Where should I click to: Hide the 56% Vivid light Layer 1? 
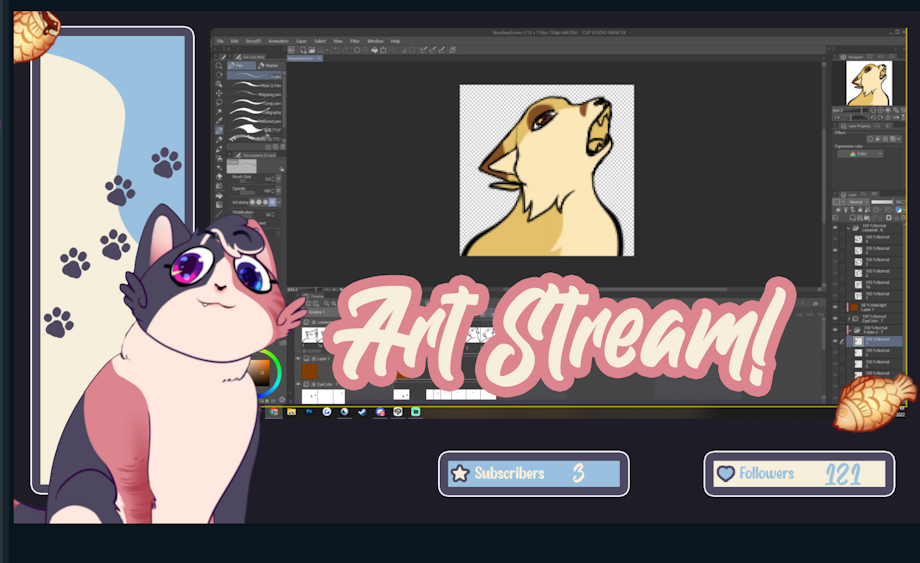pos(835,307)
